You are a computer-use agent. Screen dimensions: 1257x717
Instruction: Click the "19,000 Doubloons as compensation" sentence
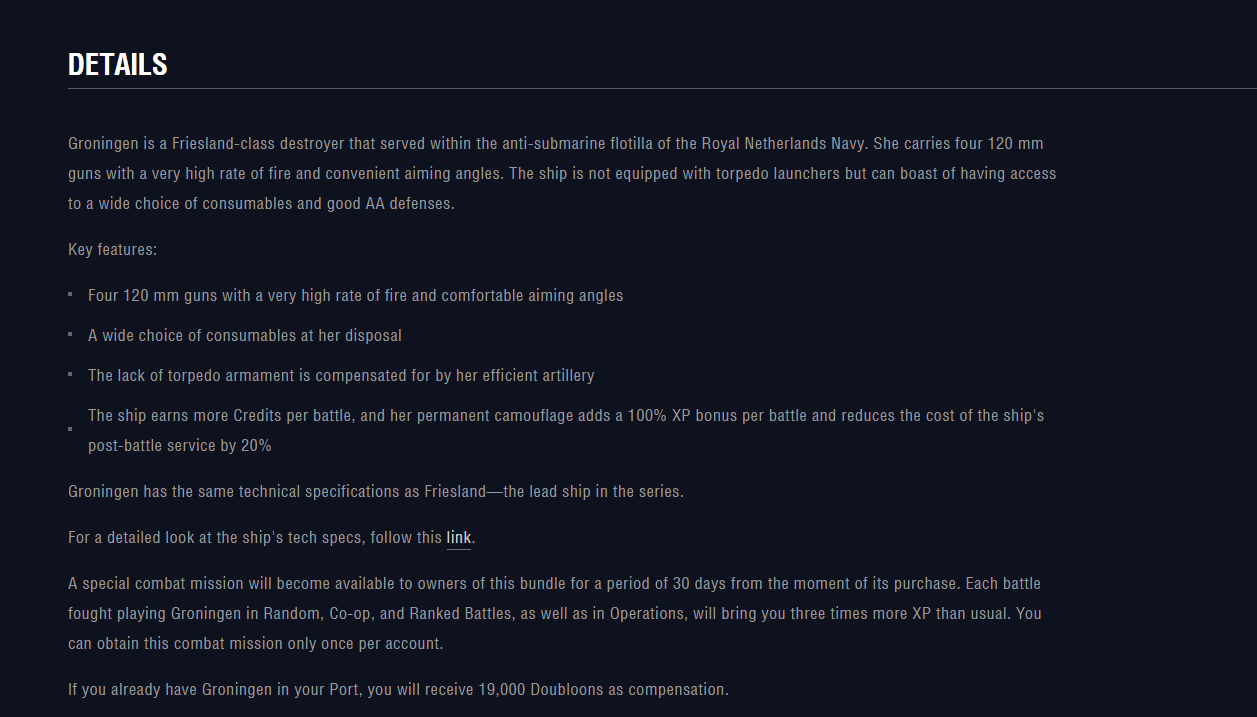tap(398, 690)
